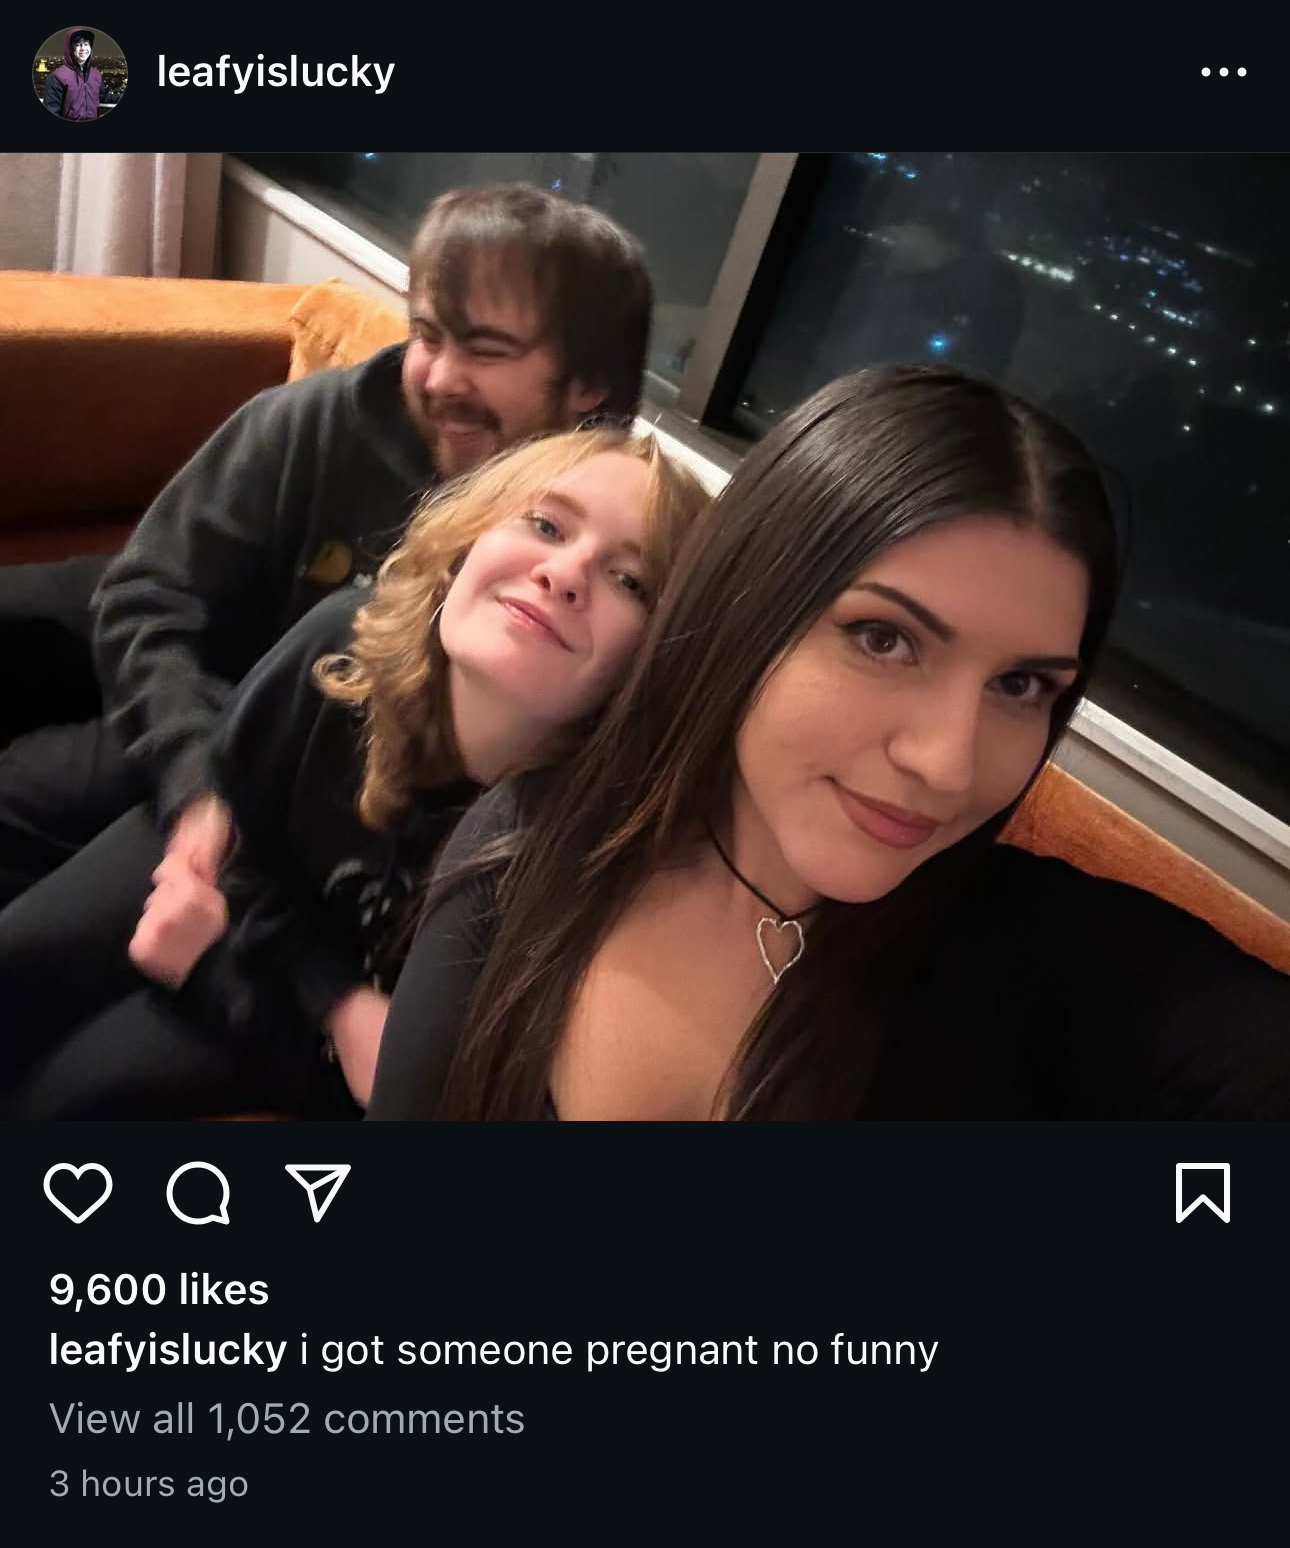
Task: Share the post via paper plane icon
Action: (x=318, y=1192)
